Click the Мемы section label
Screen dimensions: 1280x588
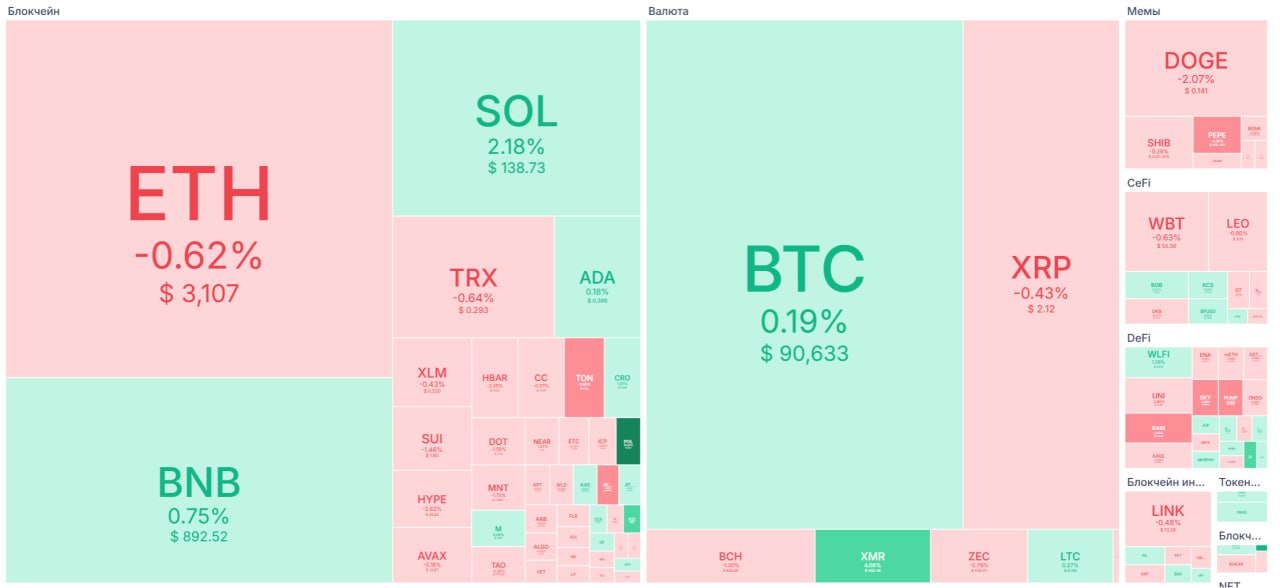pos(1143,11)
